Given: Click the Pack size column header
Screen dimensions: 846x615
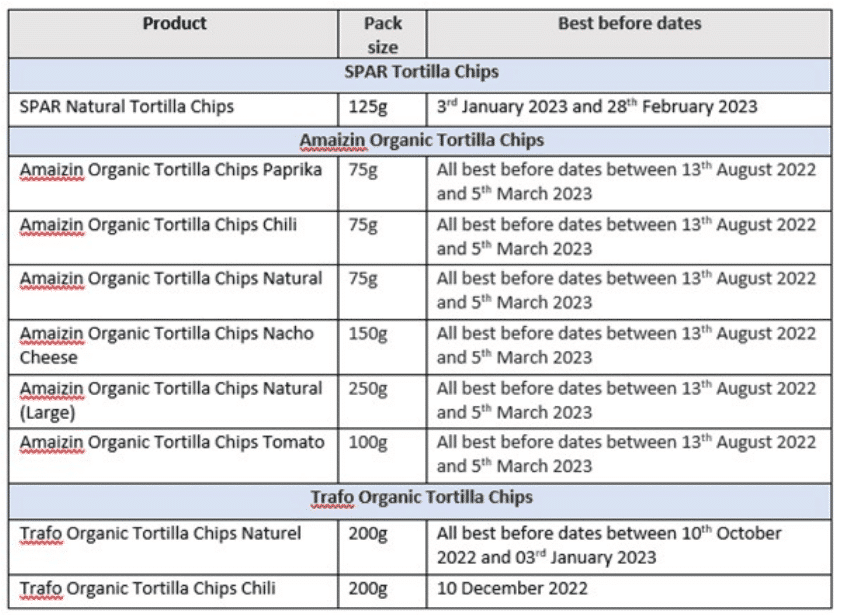Looking at the screenshot, I should click(383, 34).
